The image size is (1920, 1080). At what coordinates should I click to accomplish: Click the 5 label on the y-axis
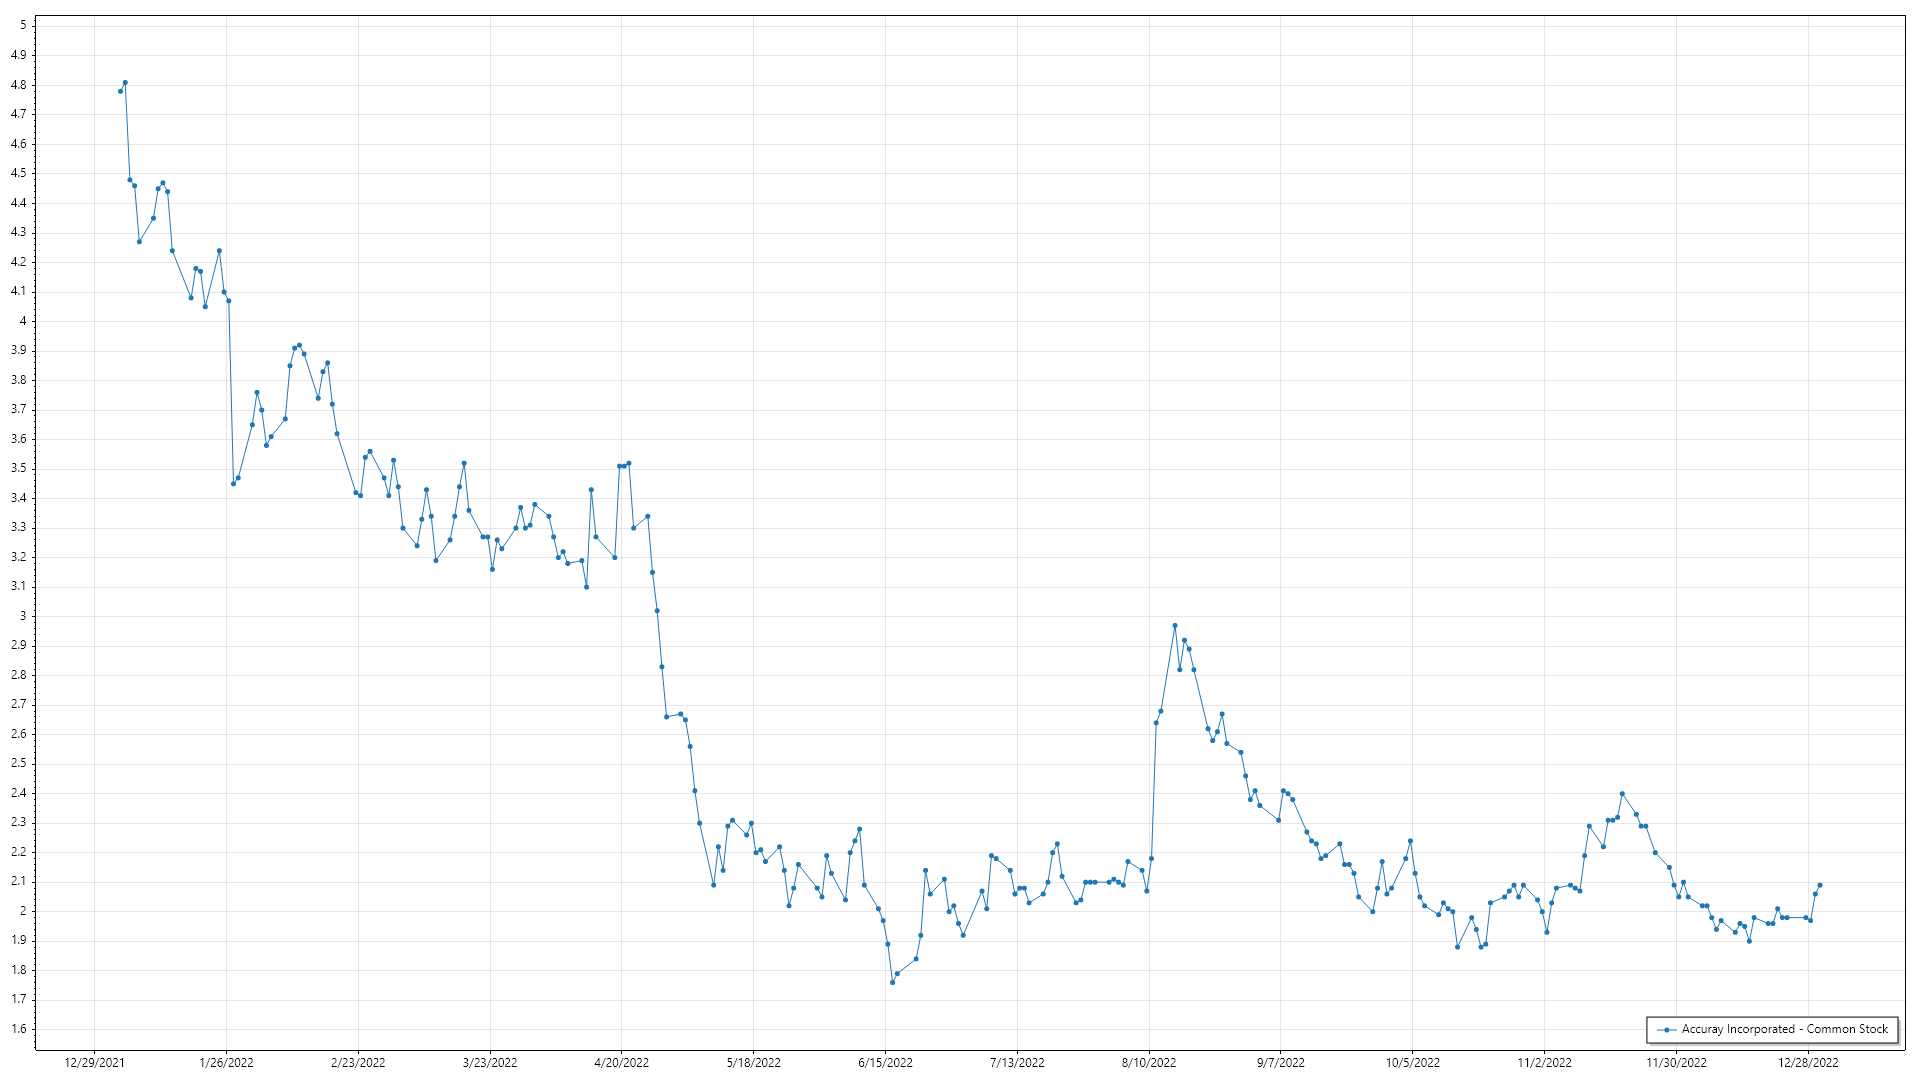(22, 25)
